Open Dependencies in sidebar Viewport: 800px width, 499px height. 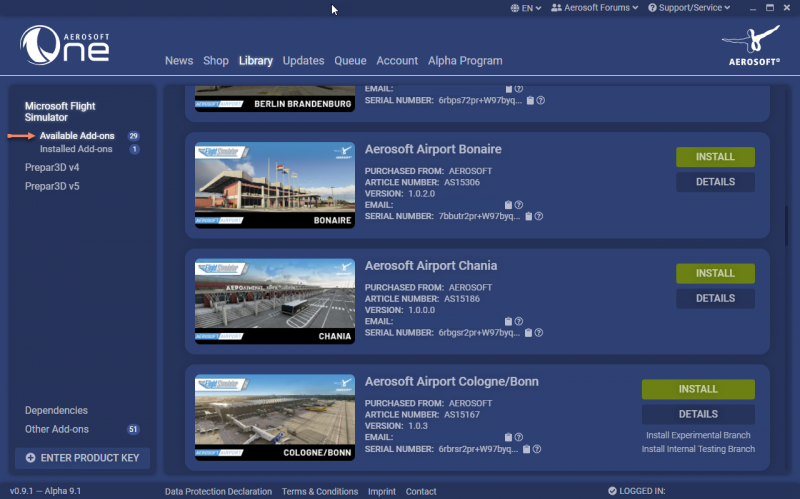pyautogui.click(x=56, y=410)
